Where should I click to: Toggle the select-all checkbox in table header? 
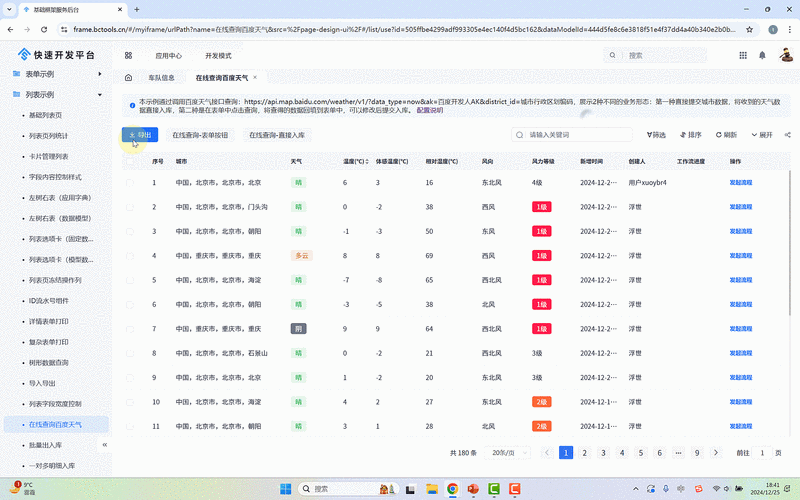click(x=129, y=160)
